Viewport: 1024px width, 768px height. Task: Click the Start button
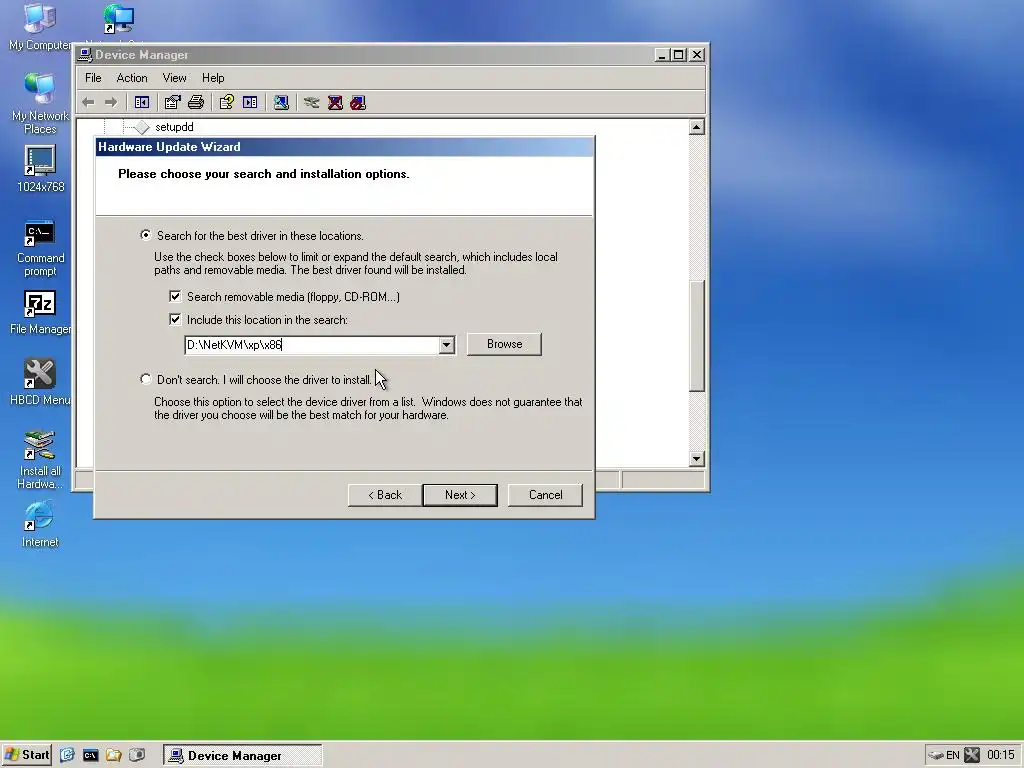pyautogui.click(x=27, y=755)
